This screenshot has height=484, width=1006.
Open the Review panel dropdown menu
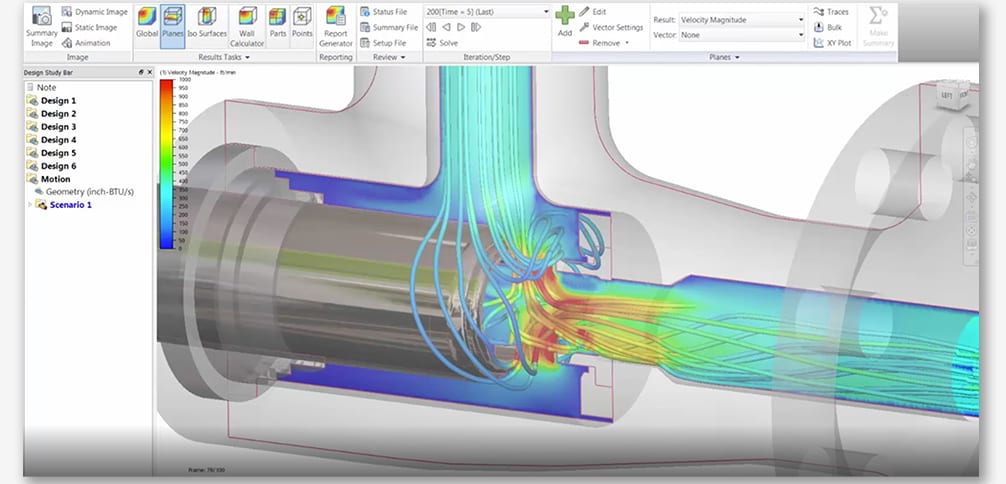click(x=404, y=58)
